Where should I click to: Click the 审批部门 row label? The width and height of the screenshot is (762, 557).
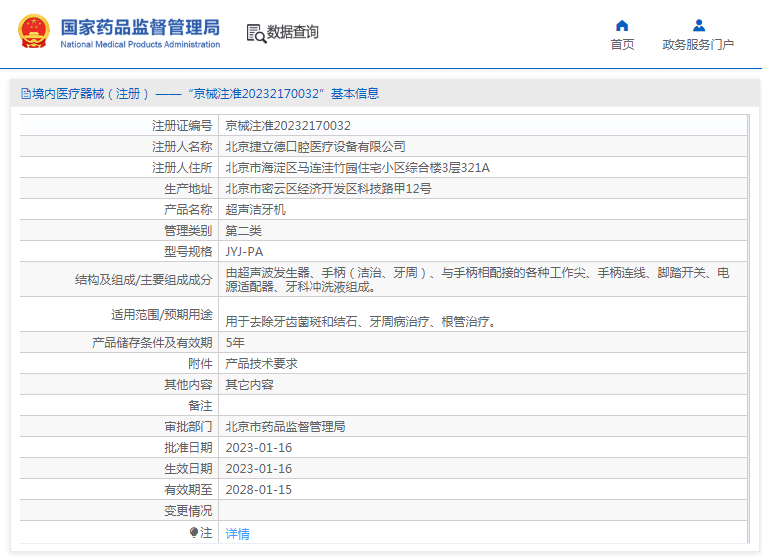click(188, 427)
